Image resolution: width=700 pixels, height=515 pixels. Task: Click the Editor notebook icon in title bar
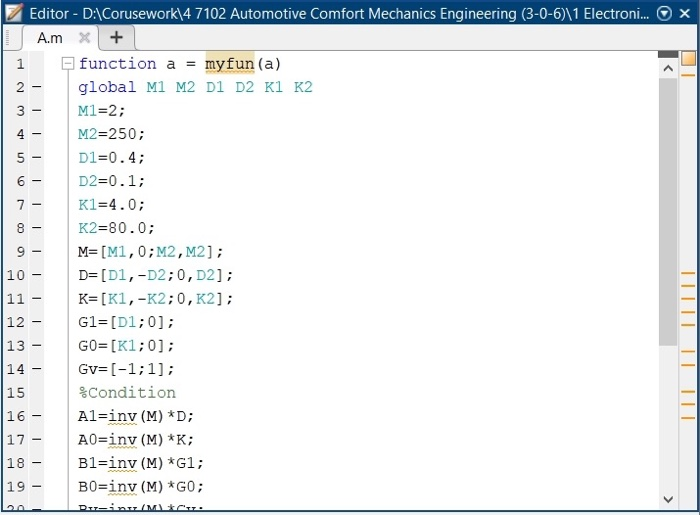[14, 13]
